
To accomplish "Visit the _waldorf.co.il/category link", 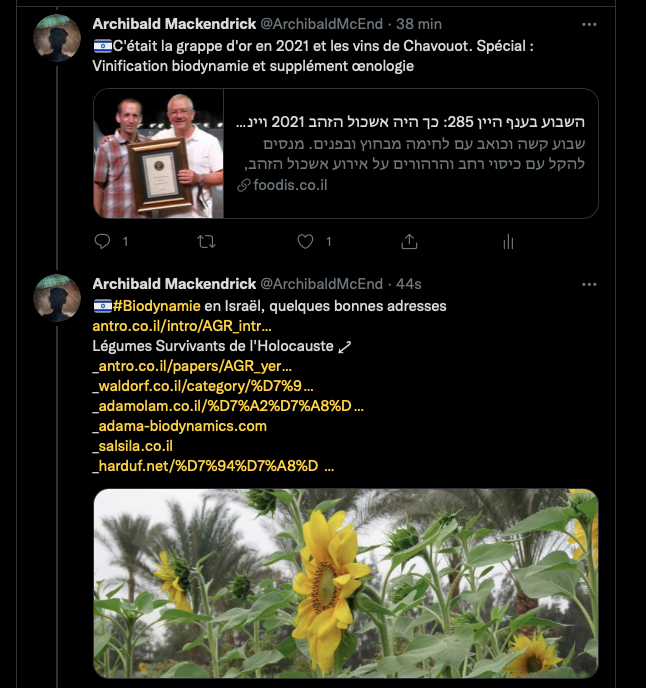I will (x=203, y=386).
